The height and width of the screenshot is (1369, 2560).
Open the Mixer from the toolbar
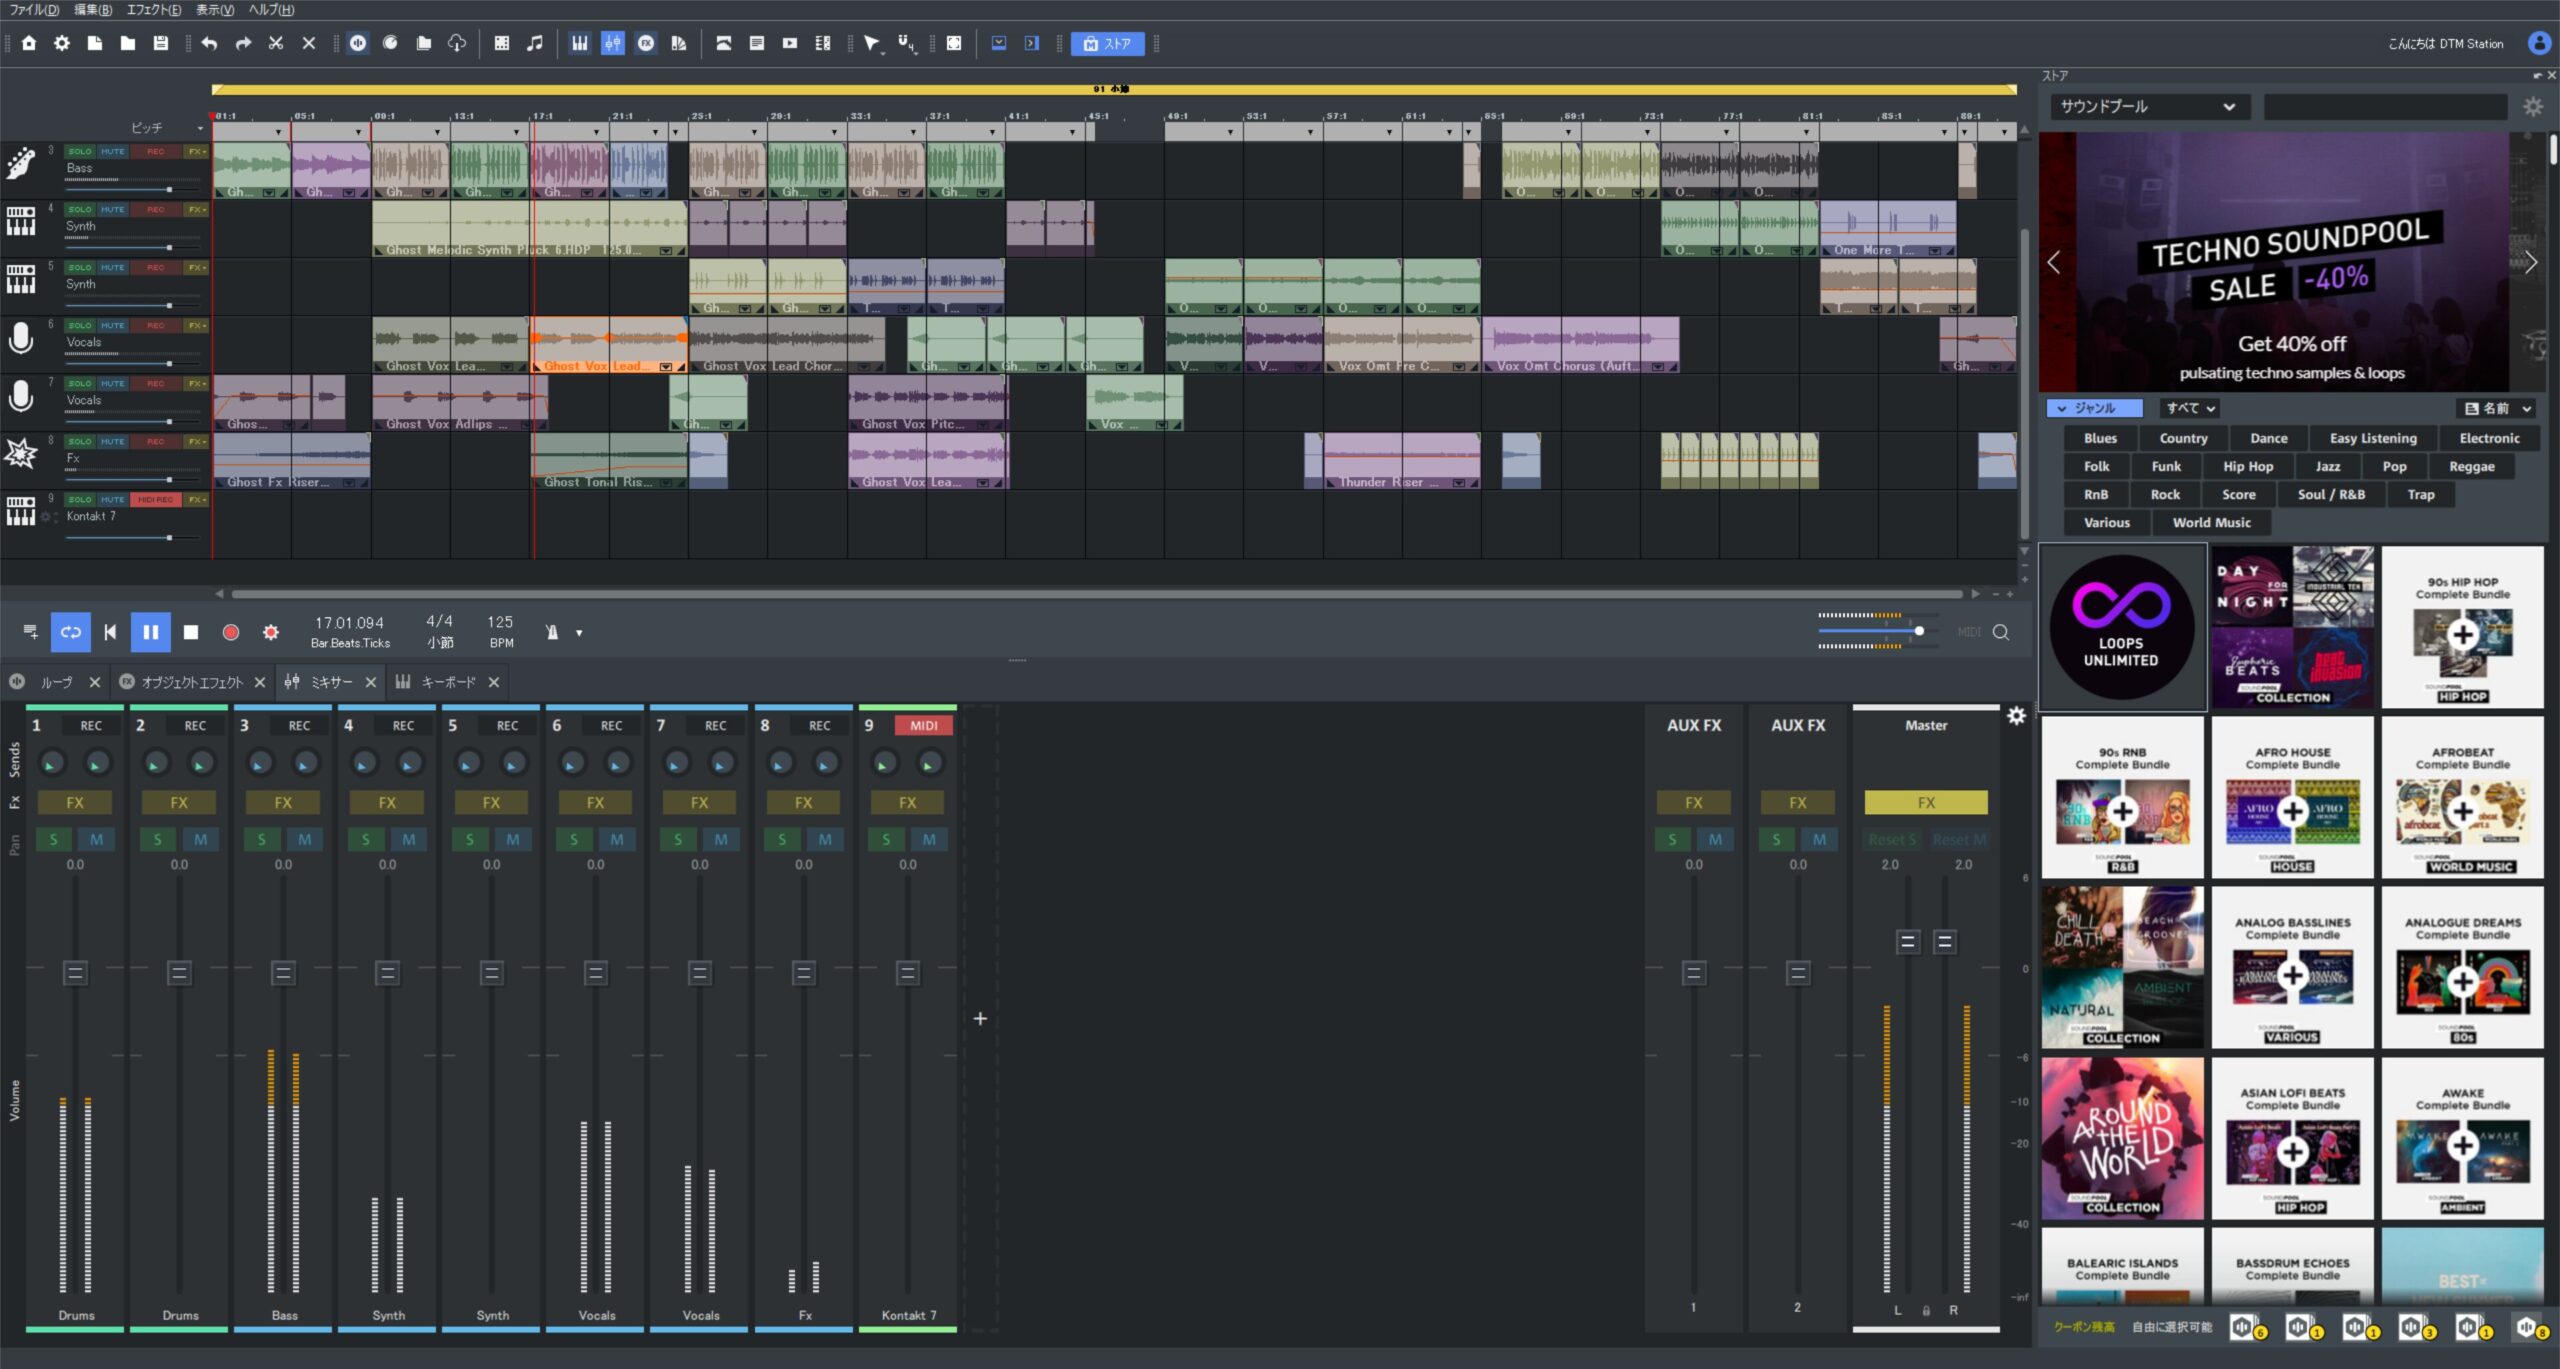pos(613,44)
